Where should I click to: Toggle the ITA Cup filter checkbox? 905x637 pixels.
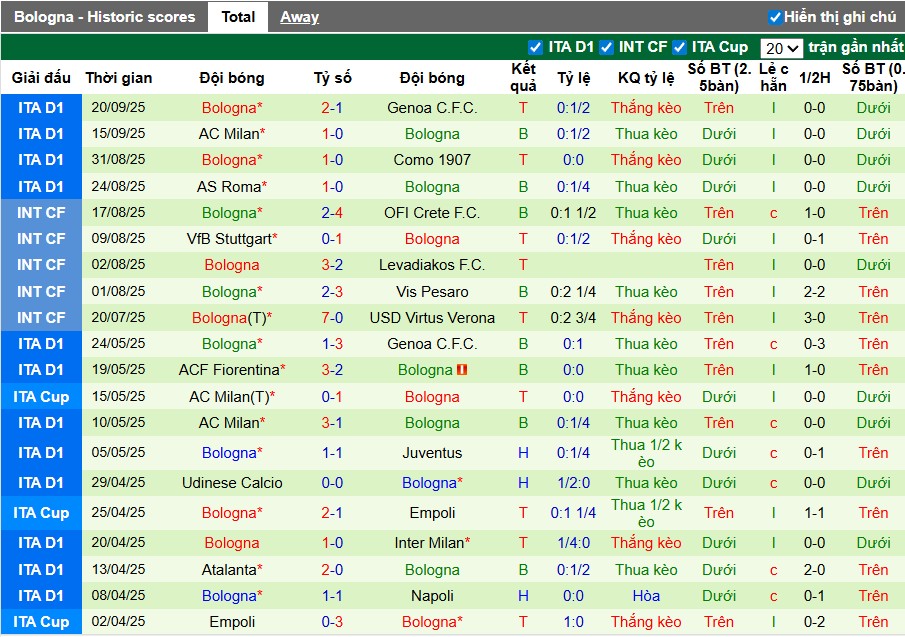680,47
